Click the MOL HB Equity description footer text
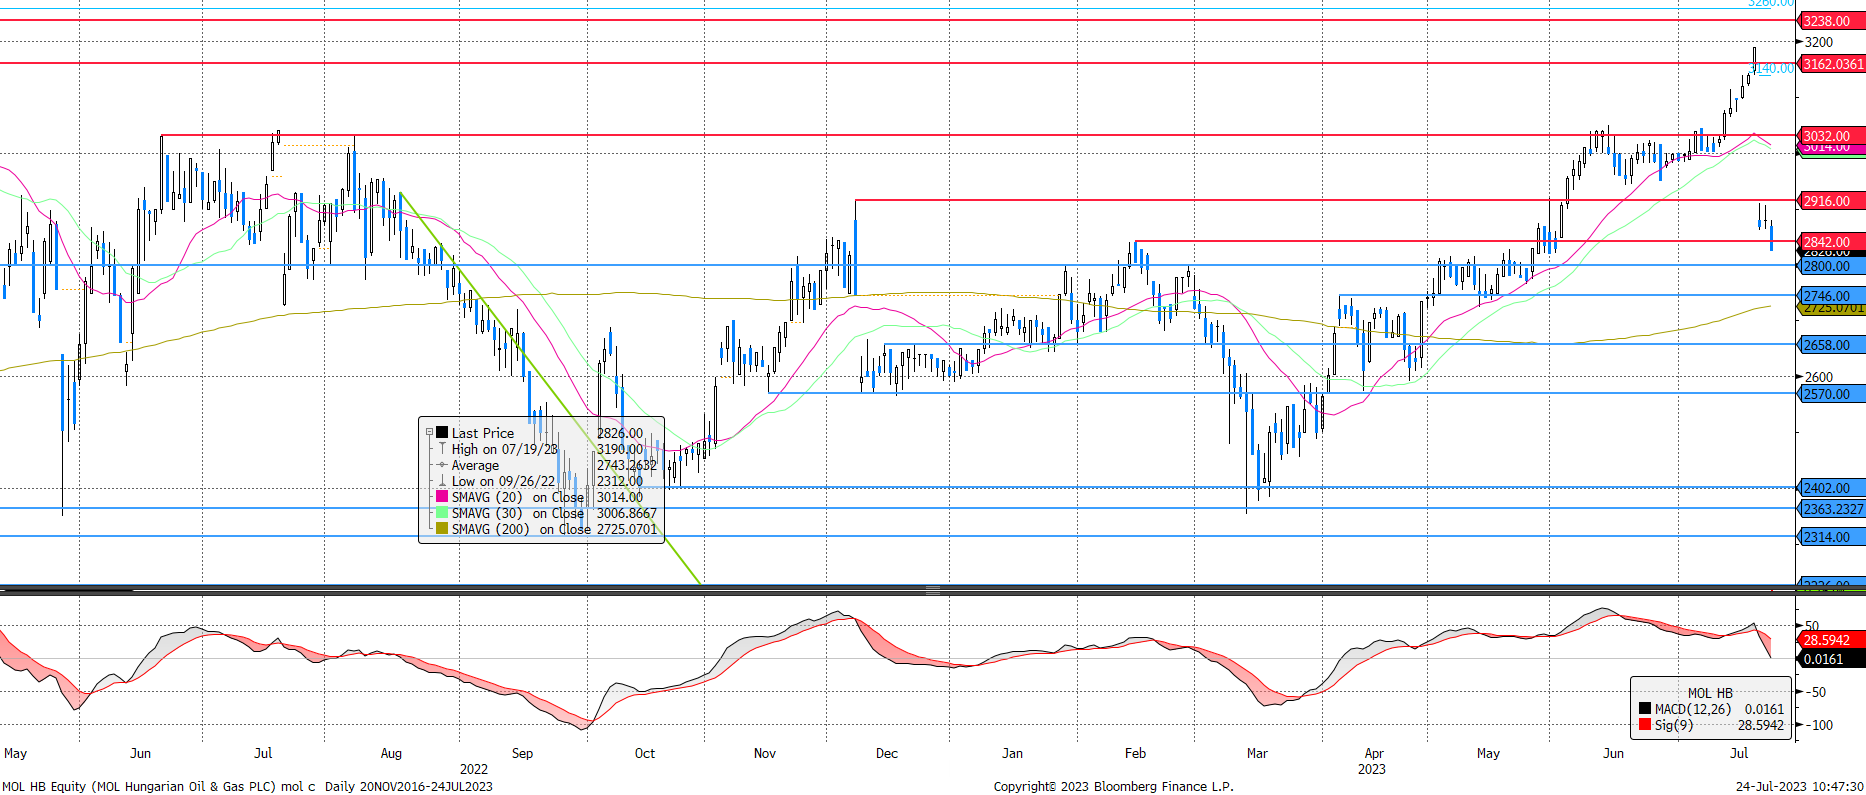The width and height of the screenshot is (1866, 795). tap(248, 786)
